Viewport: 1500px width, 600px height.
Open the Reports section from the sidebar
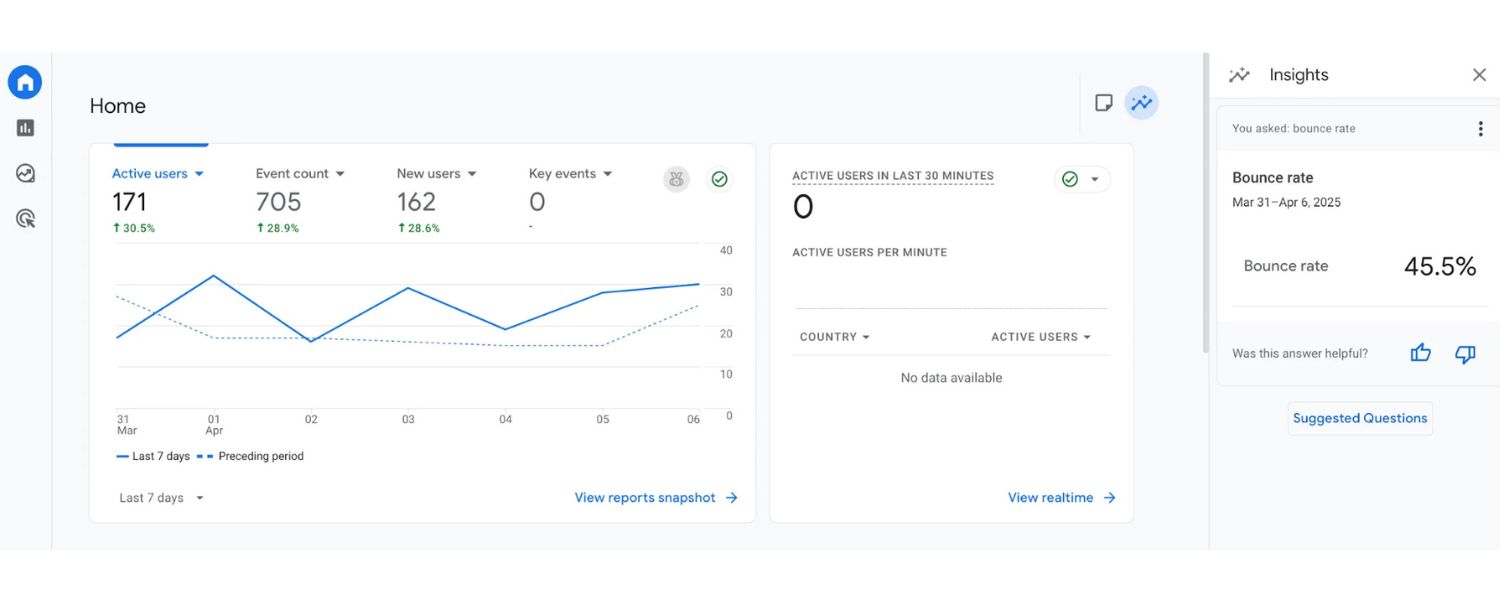(x=24, y=127)
